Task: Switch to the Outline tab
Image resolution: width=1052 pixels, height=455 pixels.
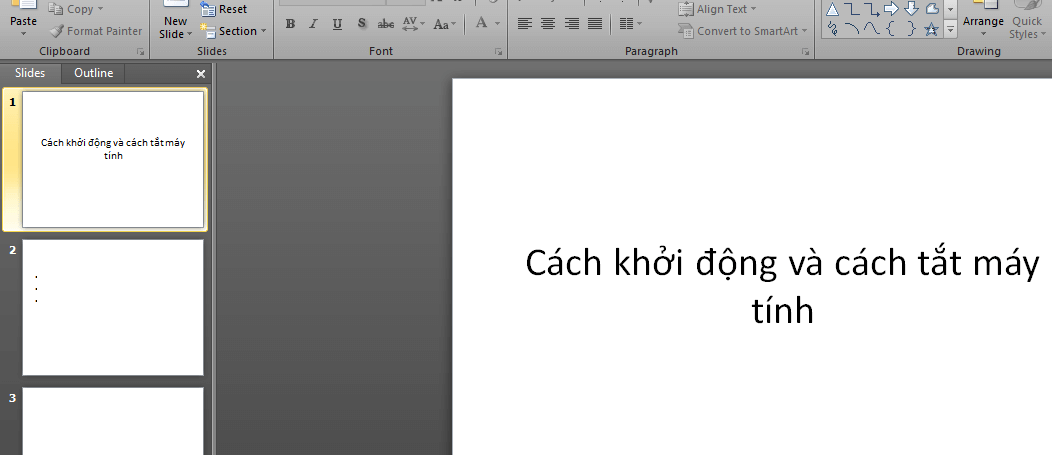Action: 94,73
